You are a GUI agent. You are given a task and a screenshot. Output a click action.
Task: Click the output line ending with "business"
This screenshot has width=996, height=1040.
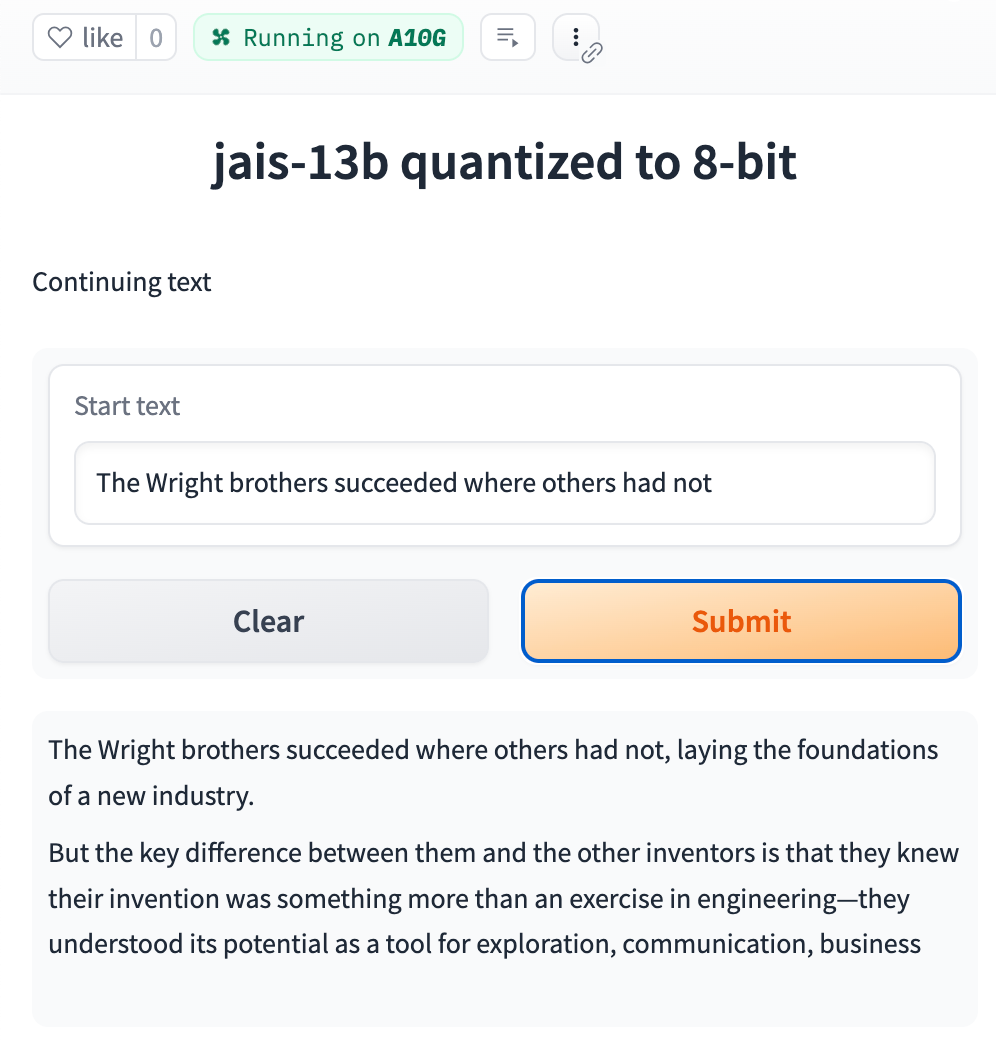(x=485, y=944)
